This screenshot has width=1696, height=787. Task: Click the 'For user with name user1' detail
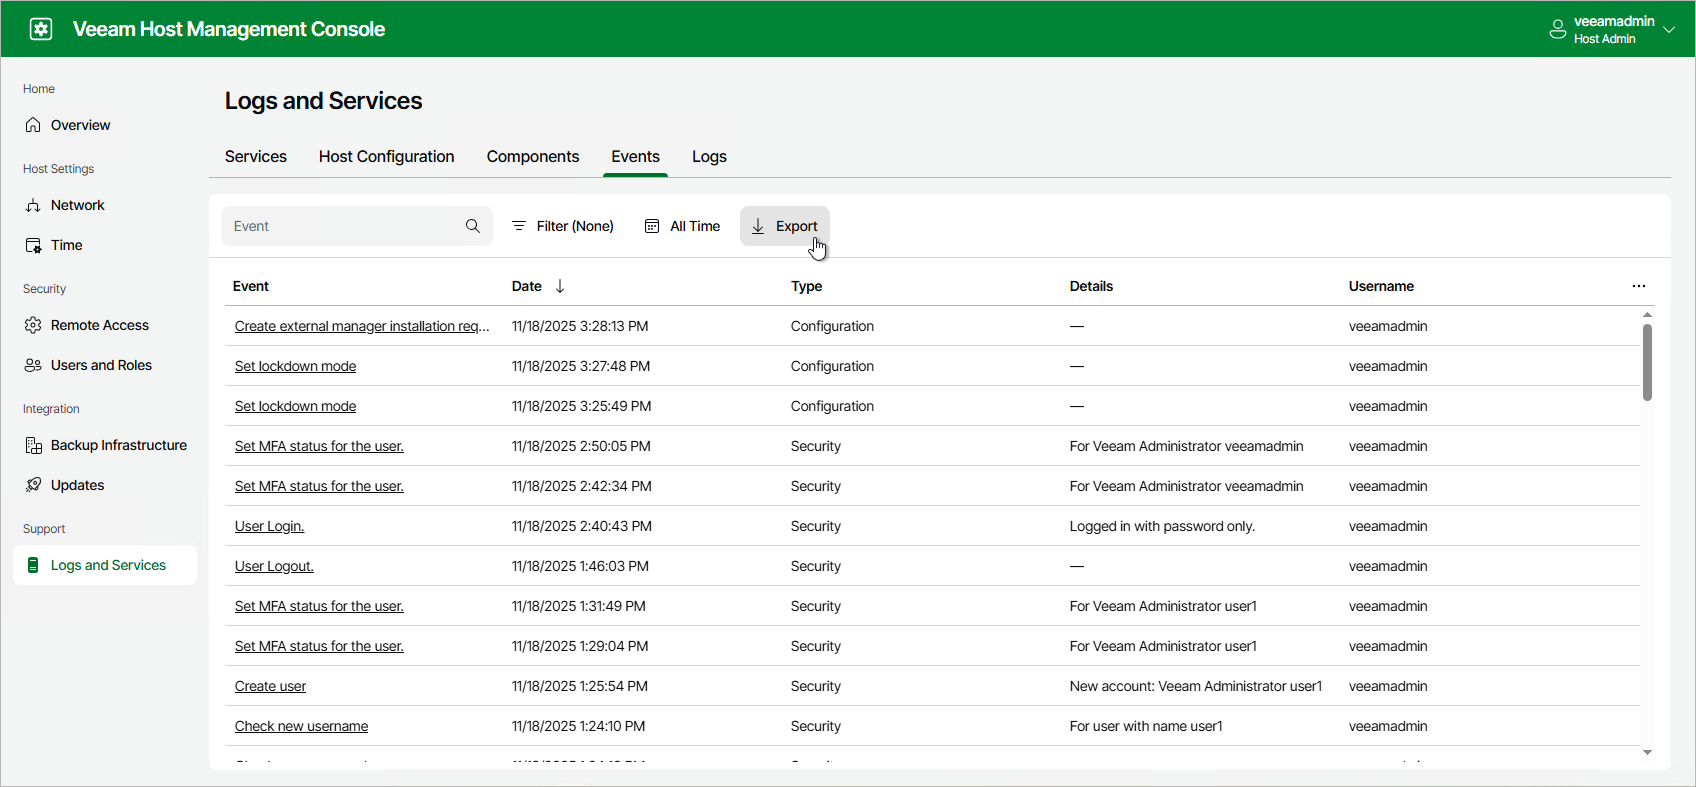pos(1146,726)
